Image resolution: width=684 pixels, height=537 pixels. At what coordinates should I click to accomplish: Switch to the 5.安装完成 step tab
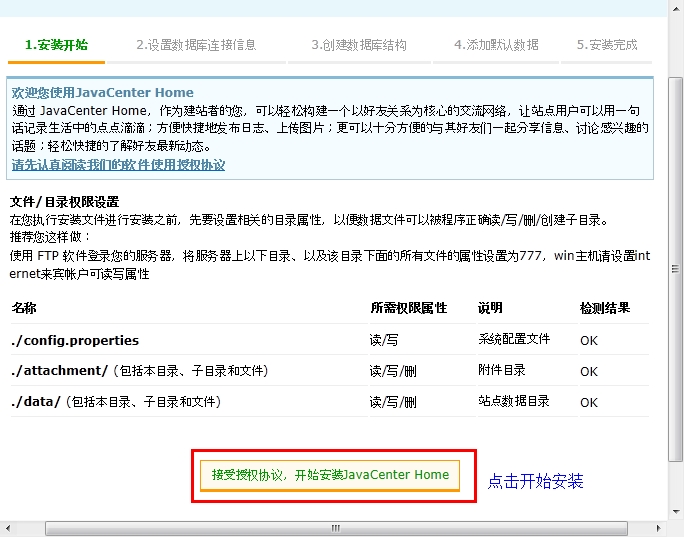click(607, 45)
